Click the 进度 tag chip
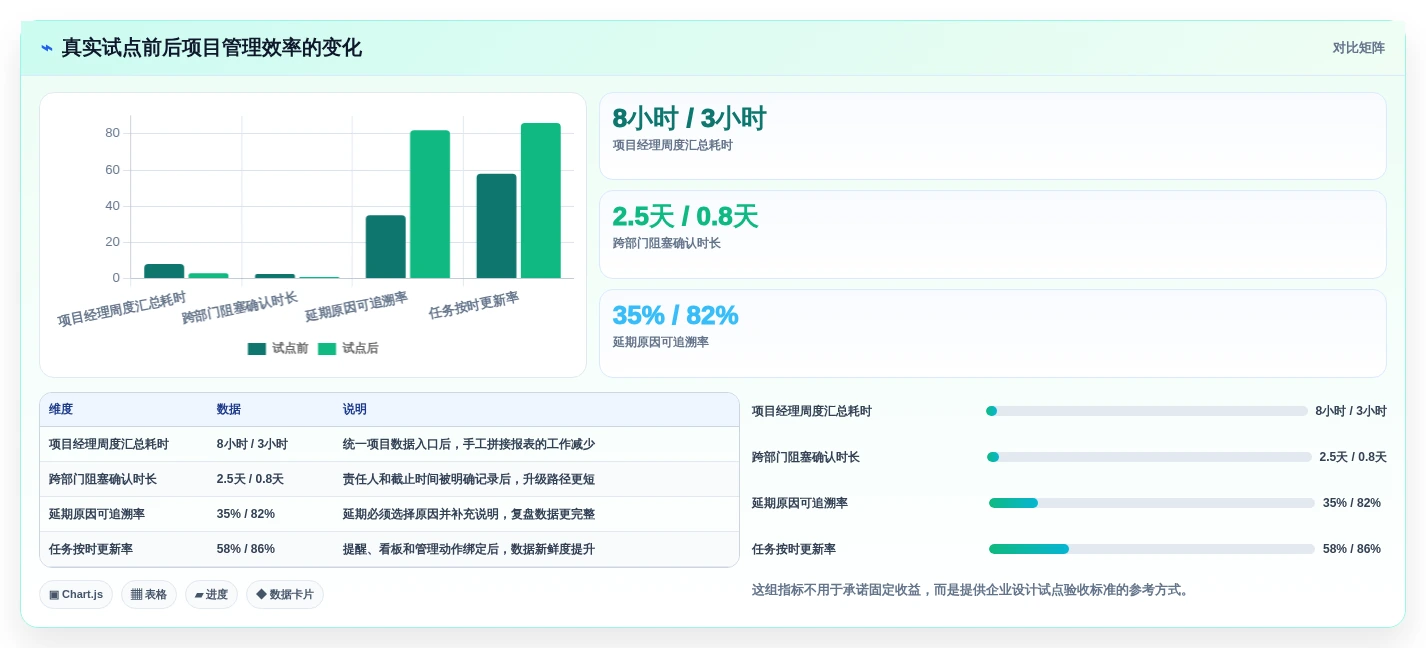Image resolution: width=1426 pixels, height=648 pixels. click(x=211, y=594)
